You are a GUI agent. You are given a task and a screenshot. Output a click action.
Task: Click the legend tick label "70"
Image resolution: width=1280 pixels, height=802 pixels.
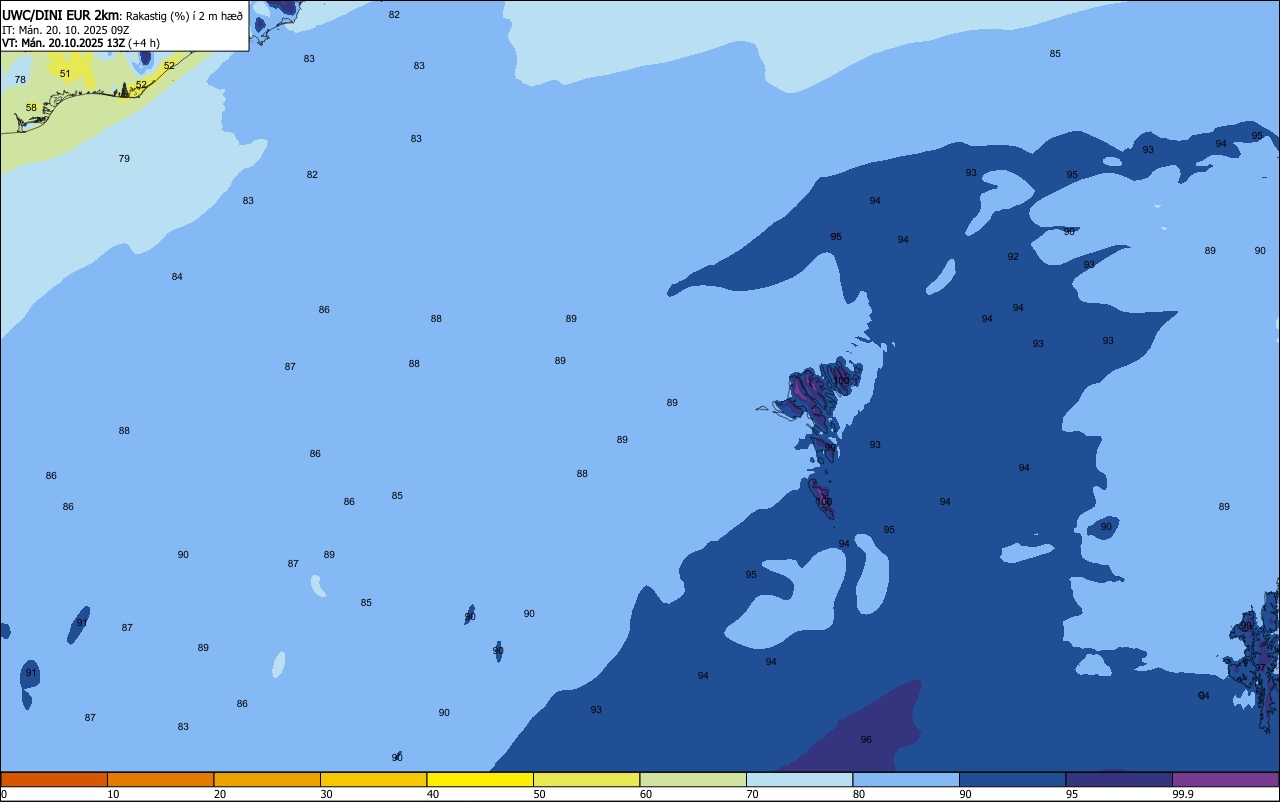(752, 794)
